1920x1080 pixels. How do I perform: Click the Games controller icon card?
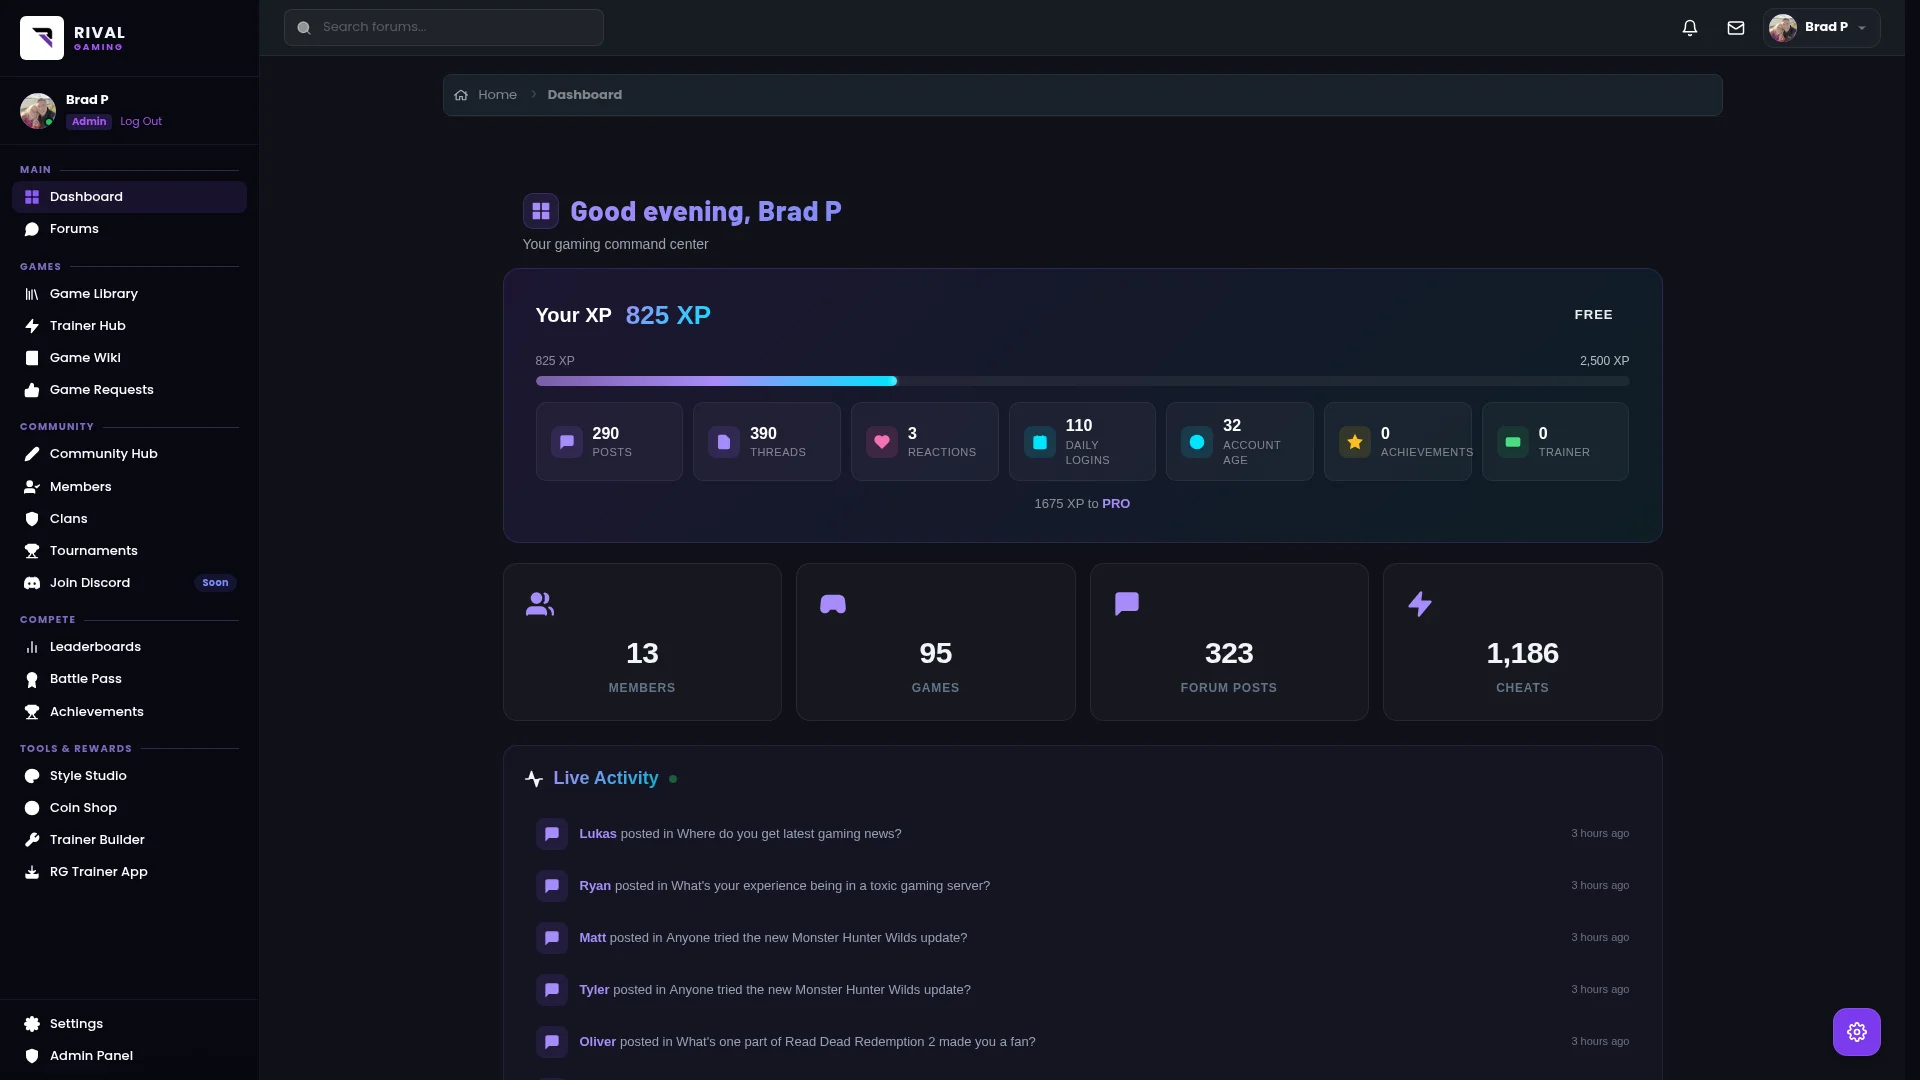(832, 604)
